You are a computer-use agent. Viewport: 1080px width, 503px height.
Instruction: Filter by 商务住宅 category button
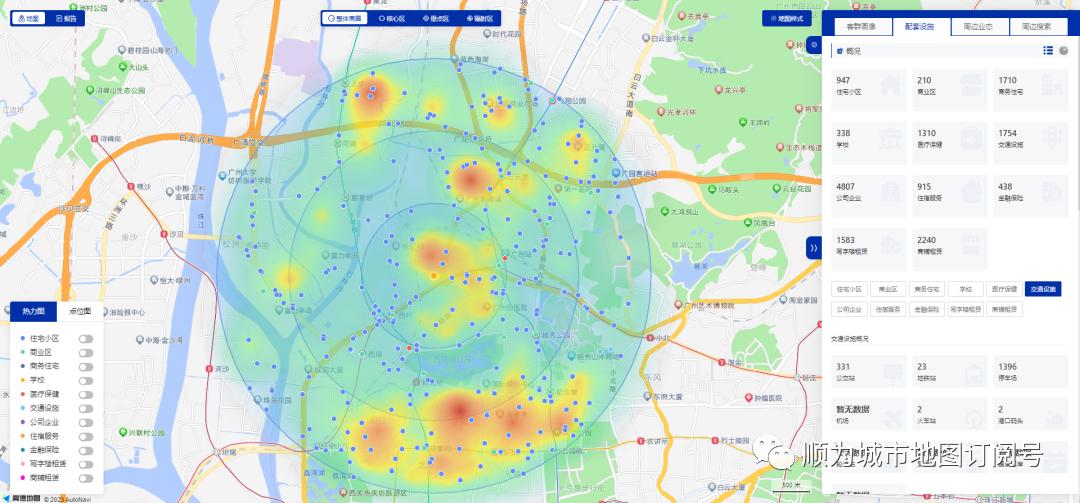click(x=926, y=289)
